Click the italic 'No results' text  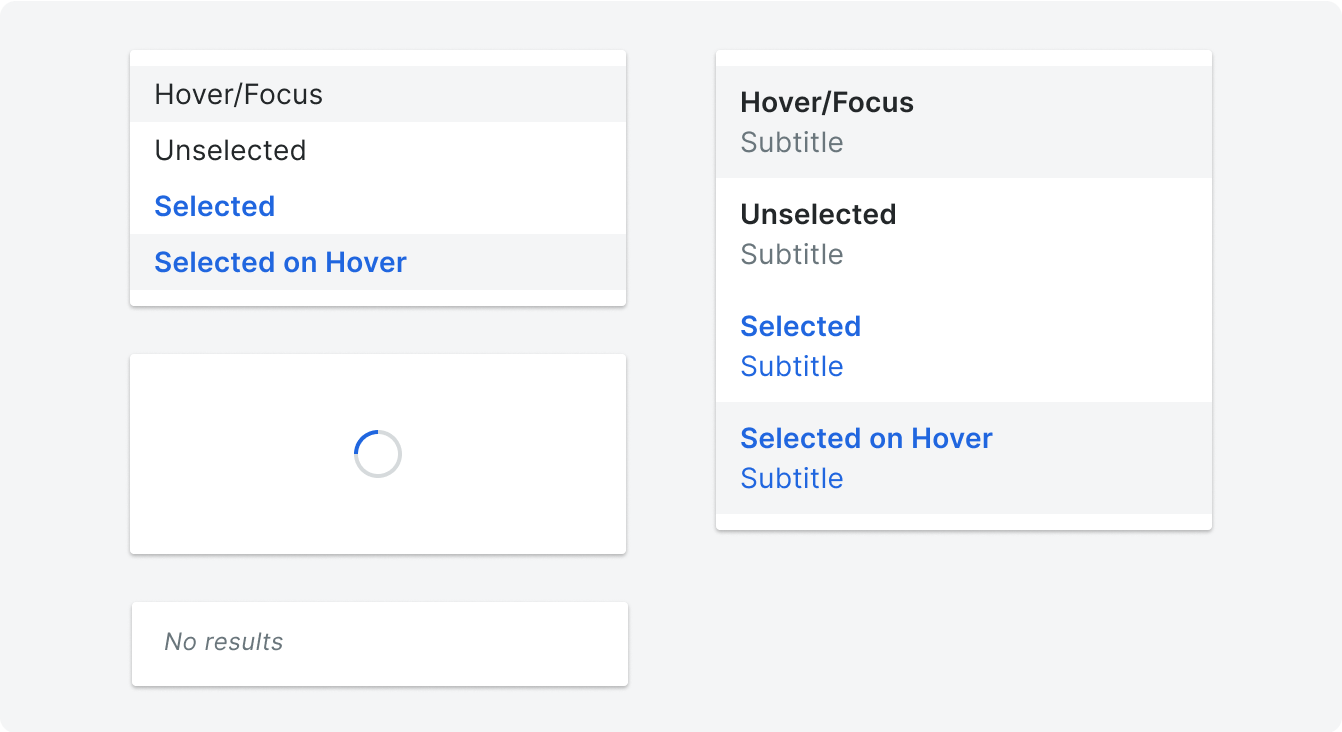pos(224,642)
